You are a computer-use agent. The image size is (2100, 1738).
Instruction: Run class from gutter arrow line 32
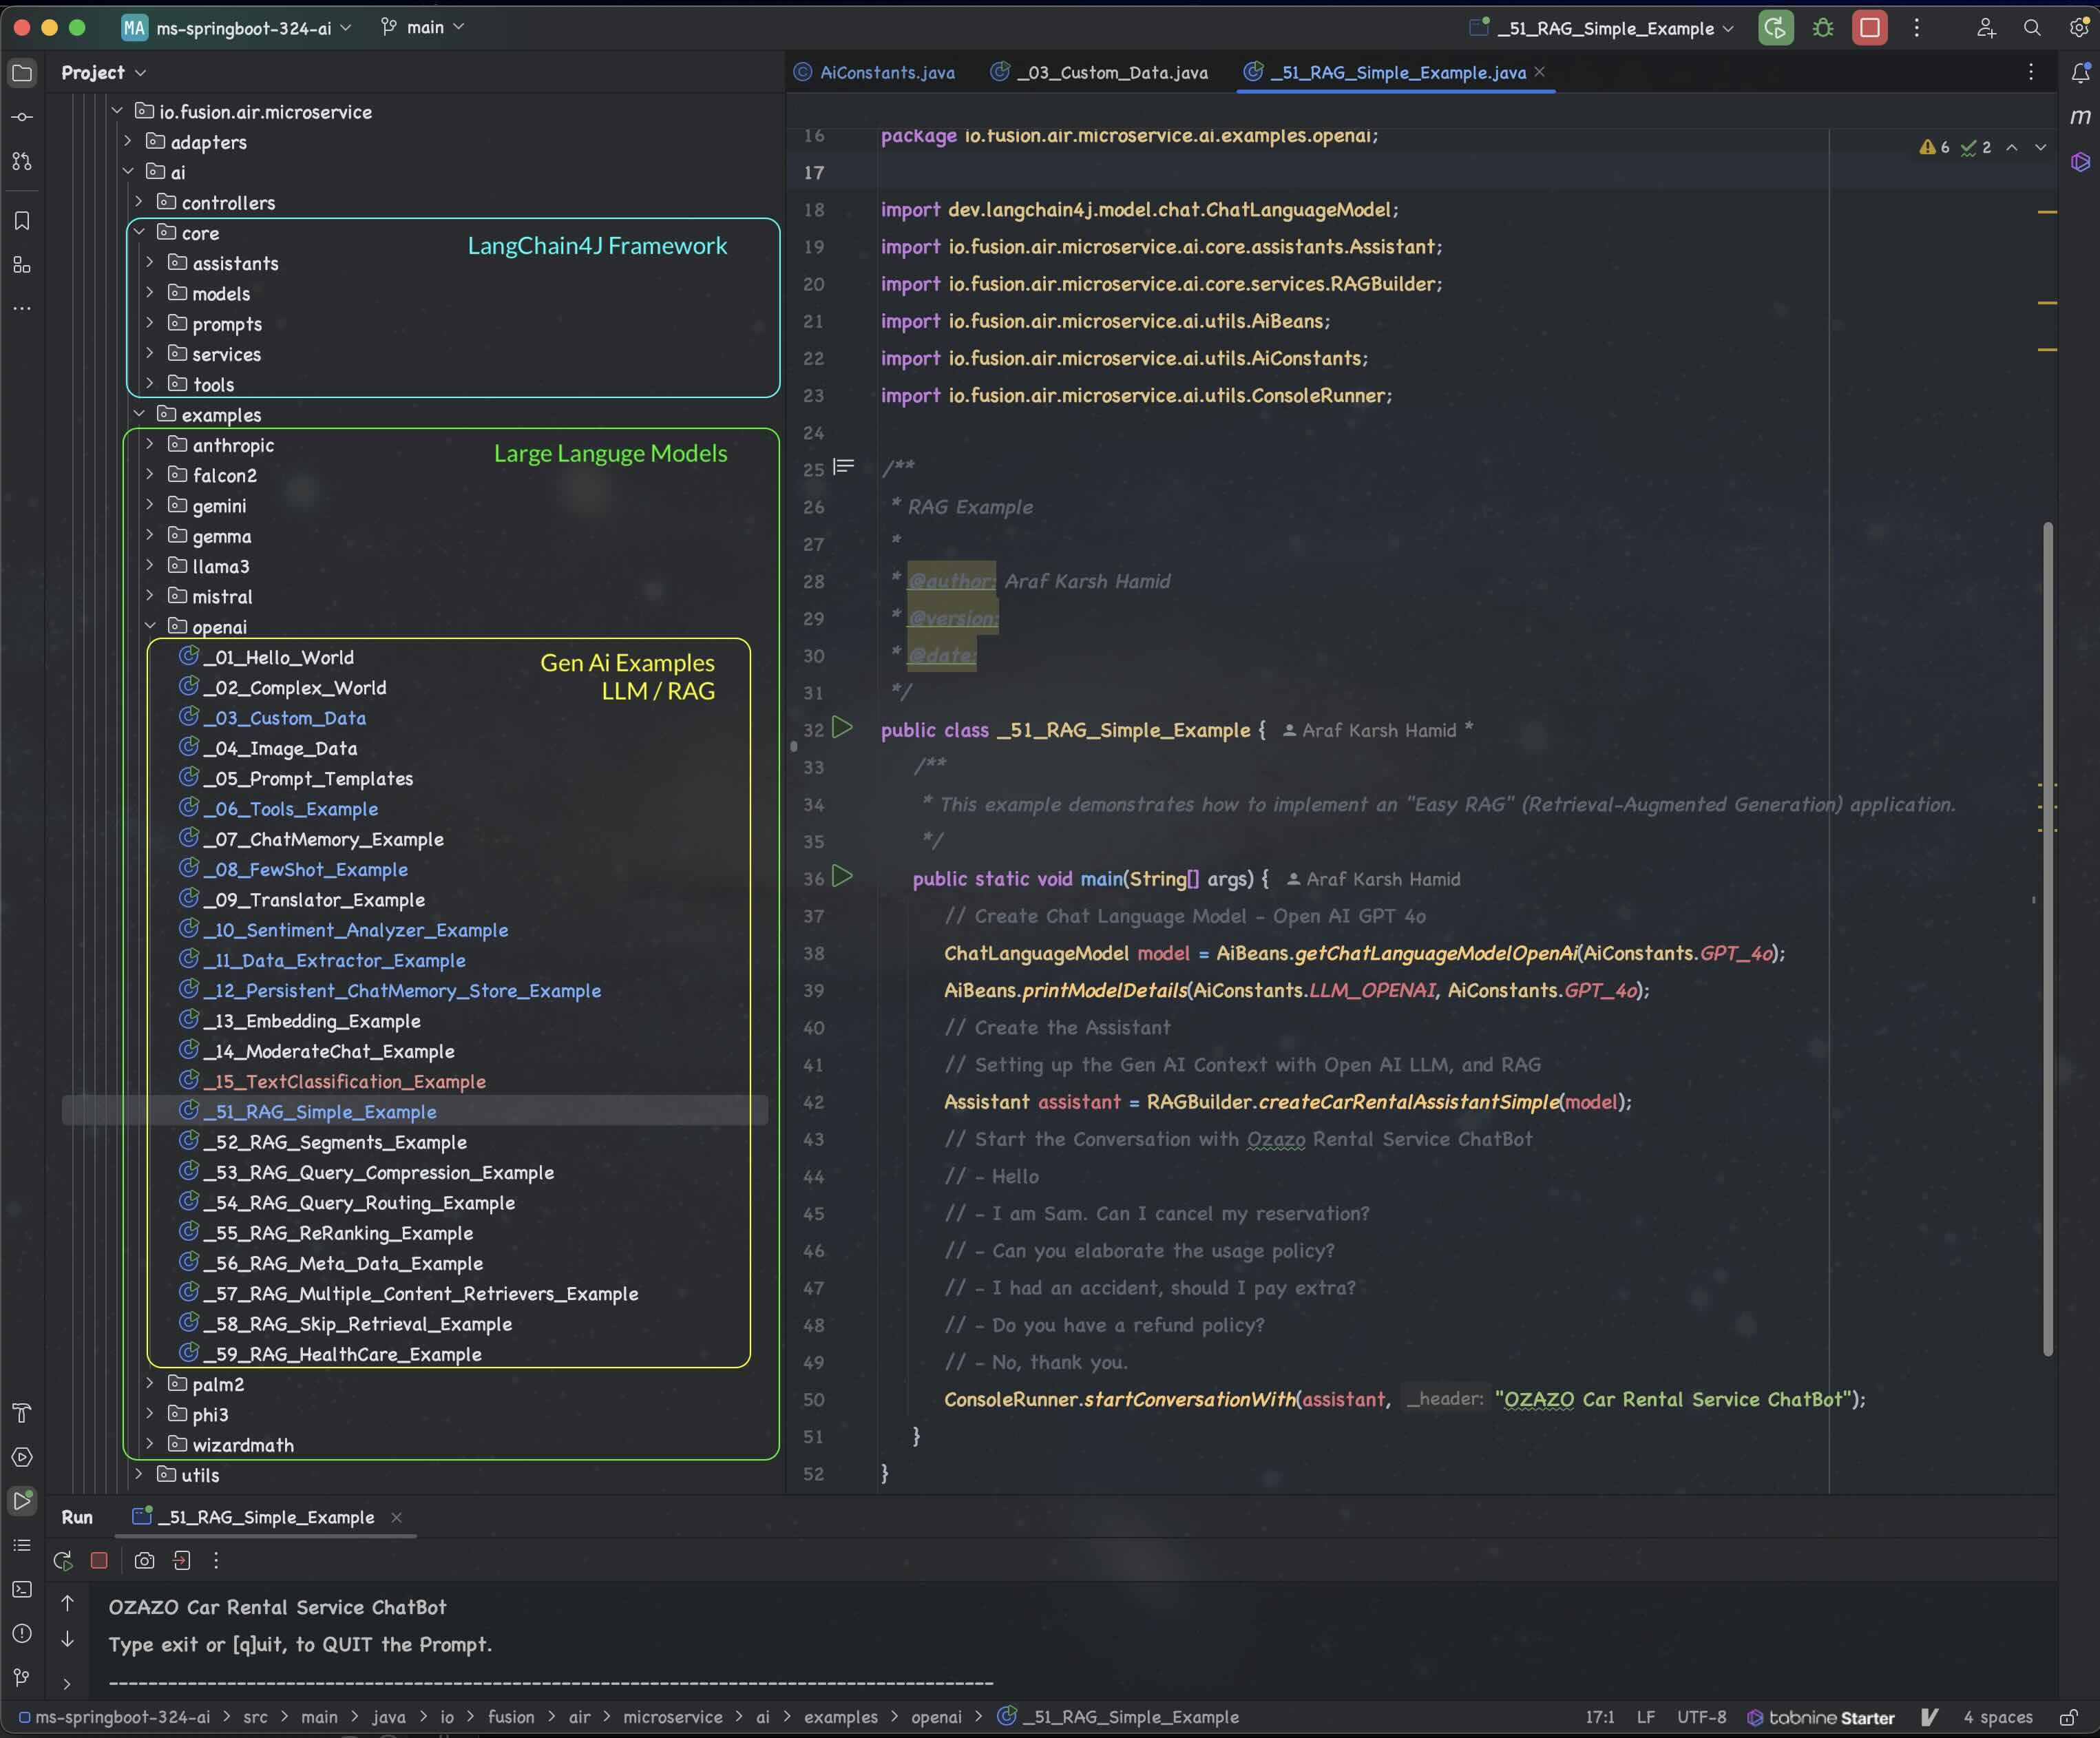843,728
